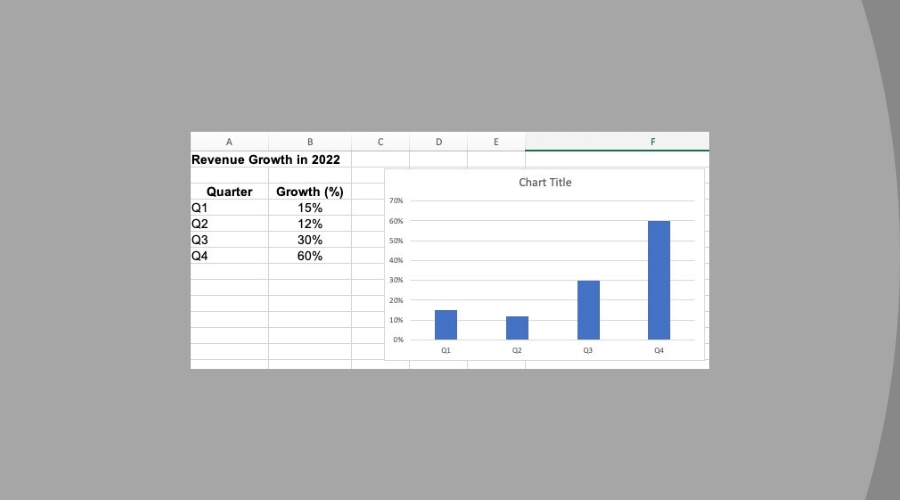Image resolution: width=900 pixels, height=500 pixels.
Task: Click the Q4 bar in the chart
Action: point(659,280)
